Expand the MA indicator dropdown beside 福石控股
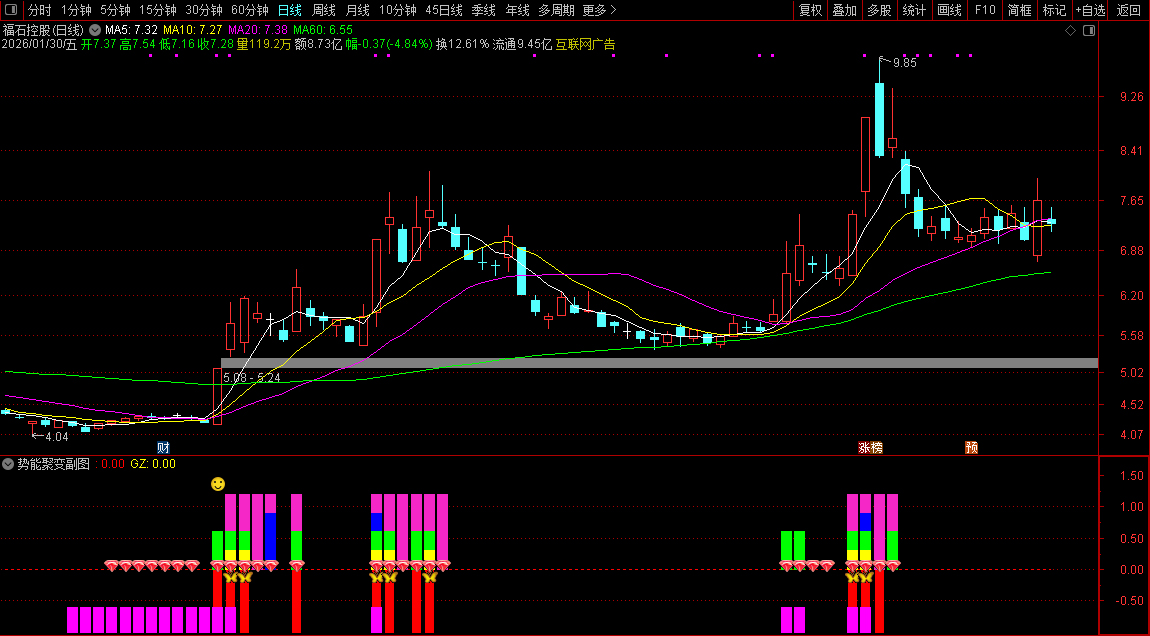Viewport: 1150px width, 636px height. point(95,30)
